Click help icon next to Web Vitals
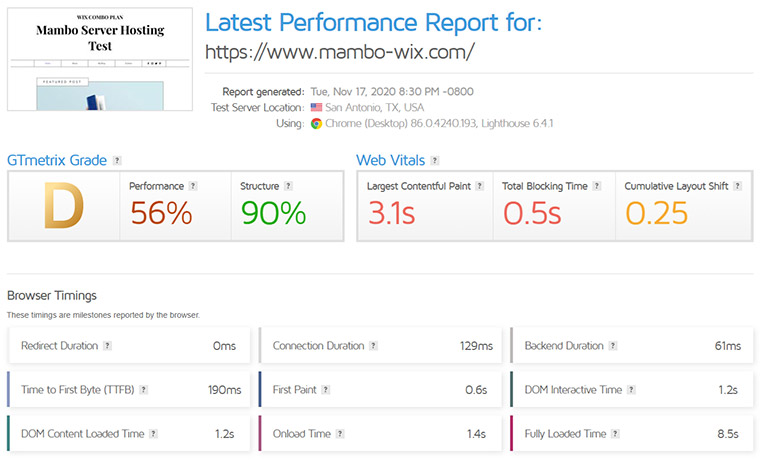Screen dimensions: 760x460 point(435,160)
